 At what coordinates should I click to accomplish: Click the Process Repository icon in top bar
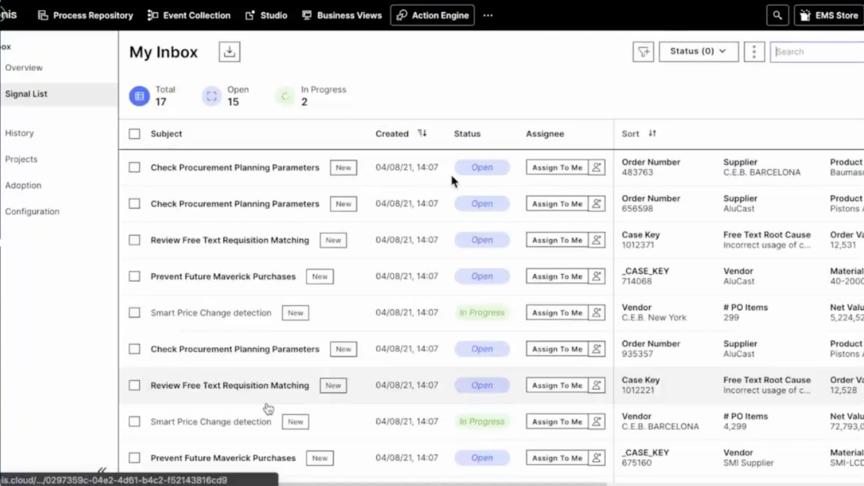pyautogui.click(x=43, y=15)
